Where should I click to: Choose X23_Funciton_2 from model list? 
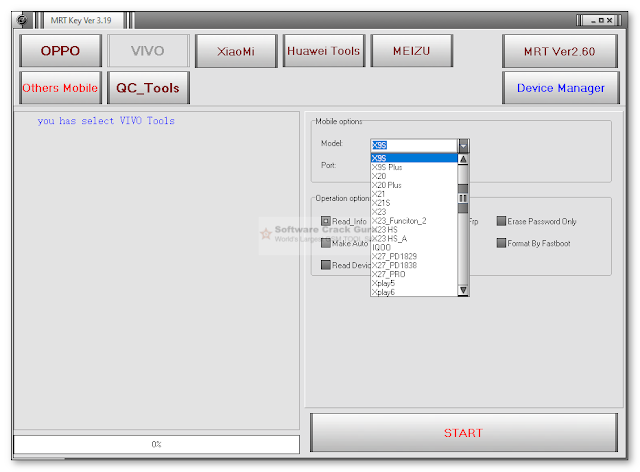pos(414,221)
